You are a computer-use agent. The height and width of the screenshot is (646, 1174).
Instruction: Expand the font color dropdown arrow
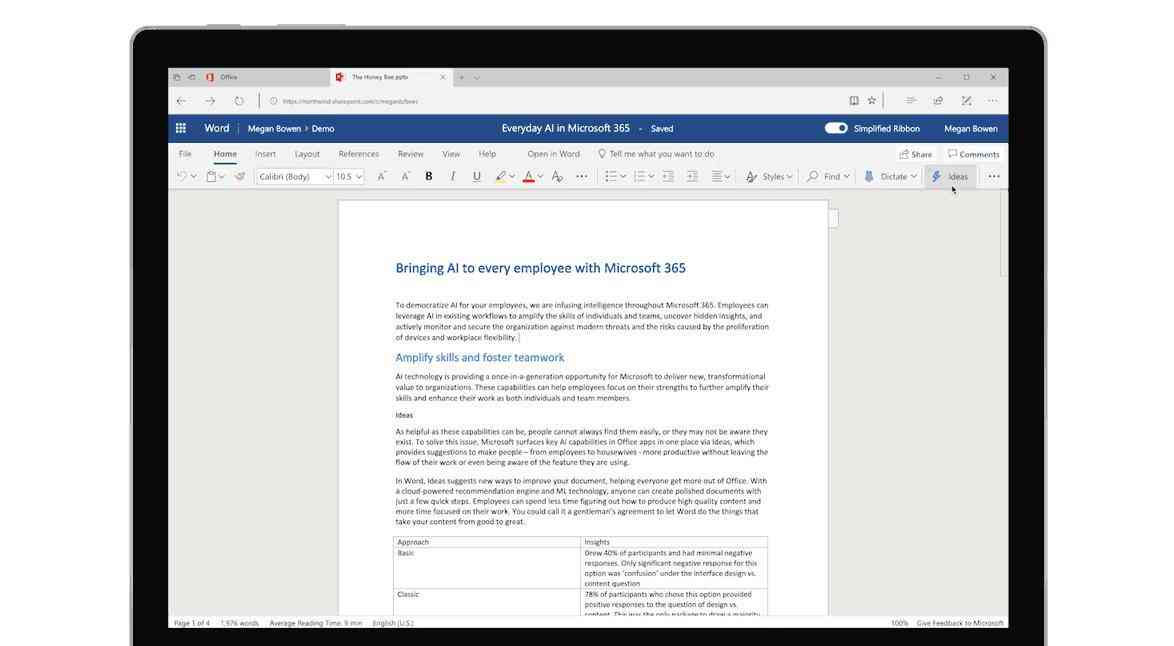[541, 177]
